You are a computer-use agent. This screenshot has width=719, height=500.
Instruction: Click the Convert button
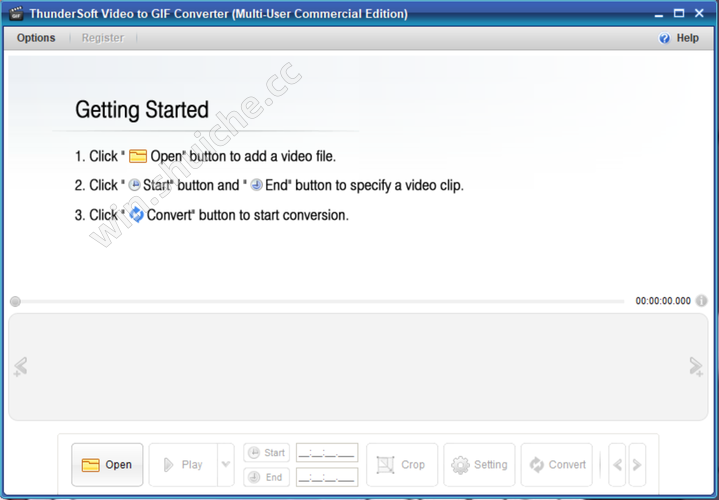tap(557, 465)
